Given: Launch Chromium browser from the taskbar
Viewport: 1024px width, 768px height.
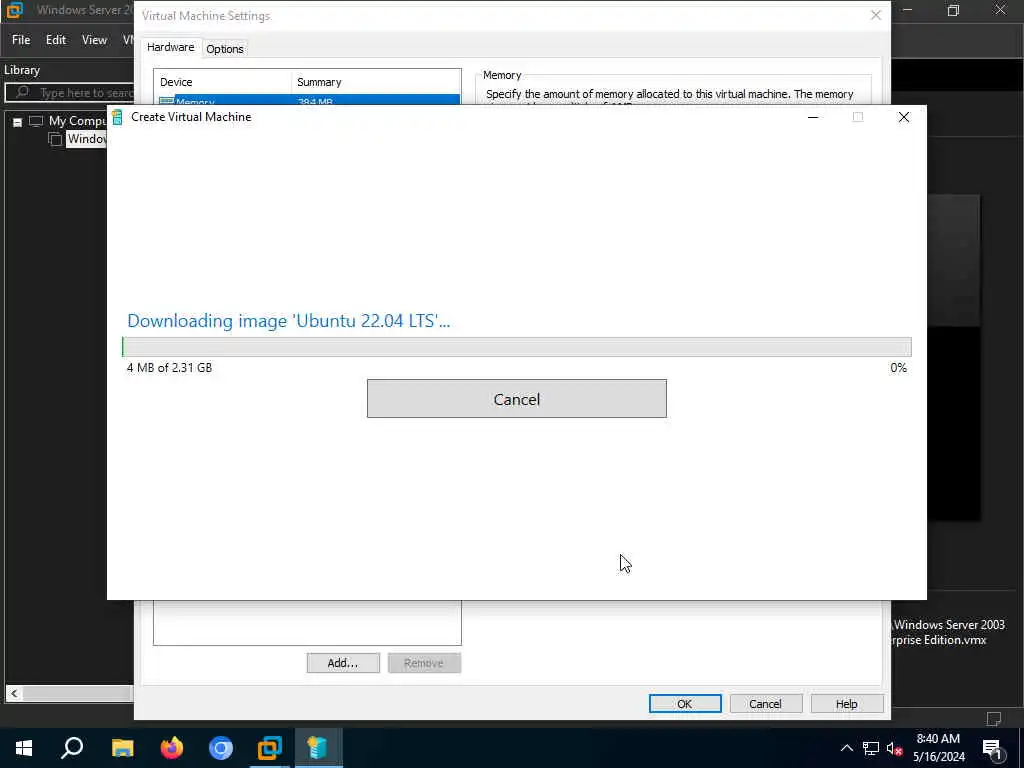Looking at the screenshot, I should pyautogui.click(x=221, y=748).
